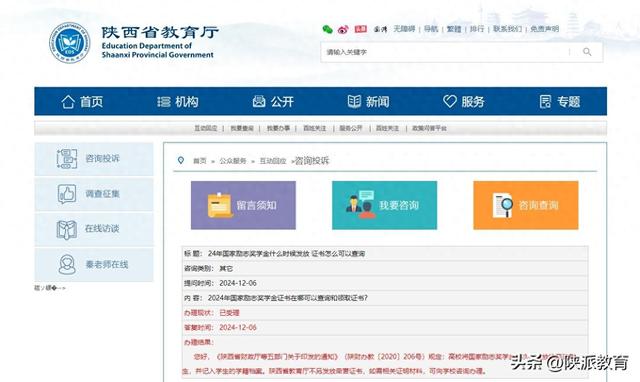Click the magnifier search icon

(587, 52)
